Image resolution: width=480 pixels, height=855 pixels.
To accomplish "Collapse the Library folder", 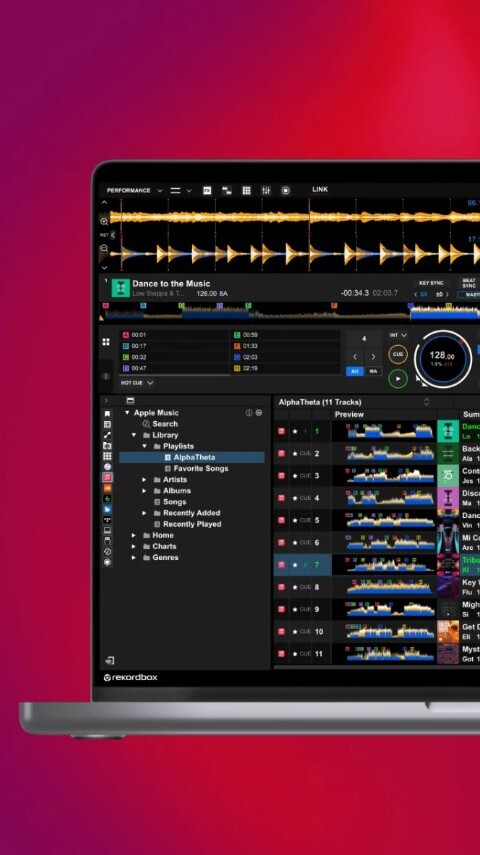I will tap(134, 435).
